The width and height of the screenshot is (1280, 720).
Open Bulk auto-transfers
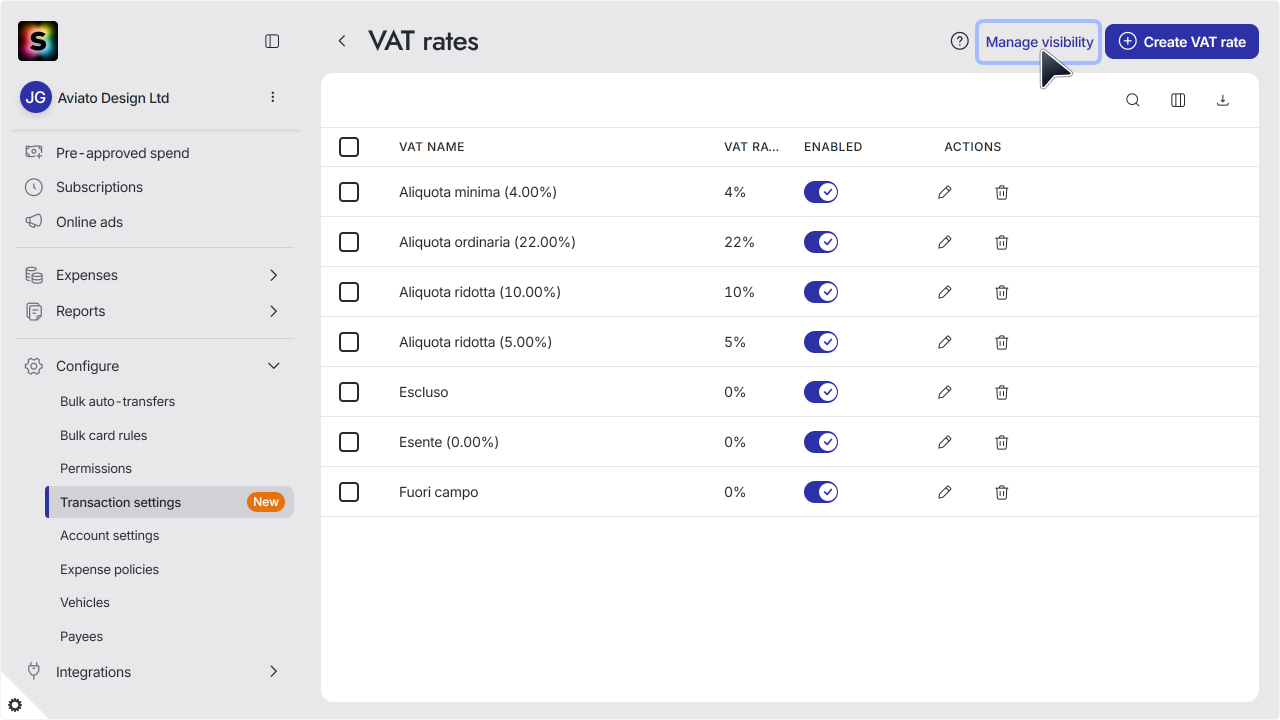117,401
